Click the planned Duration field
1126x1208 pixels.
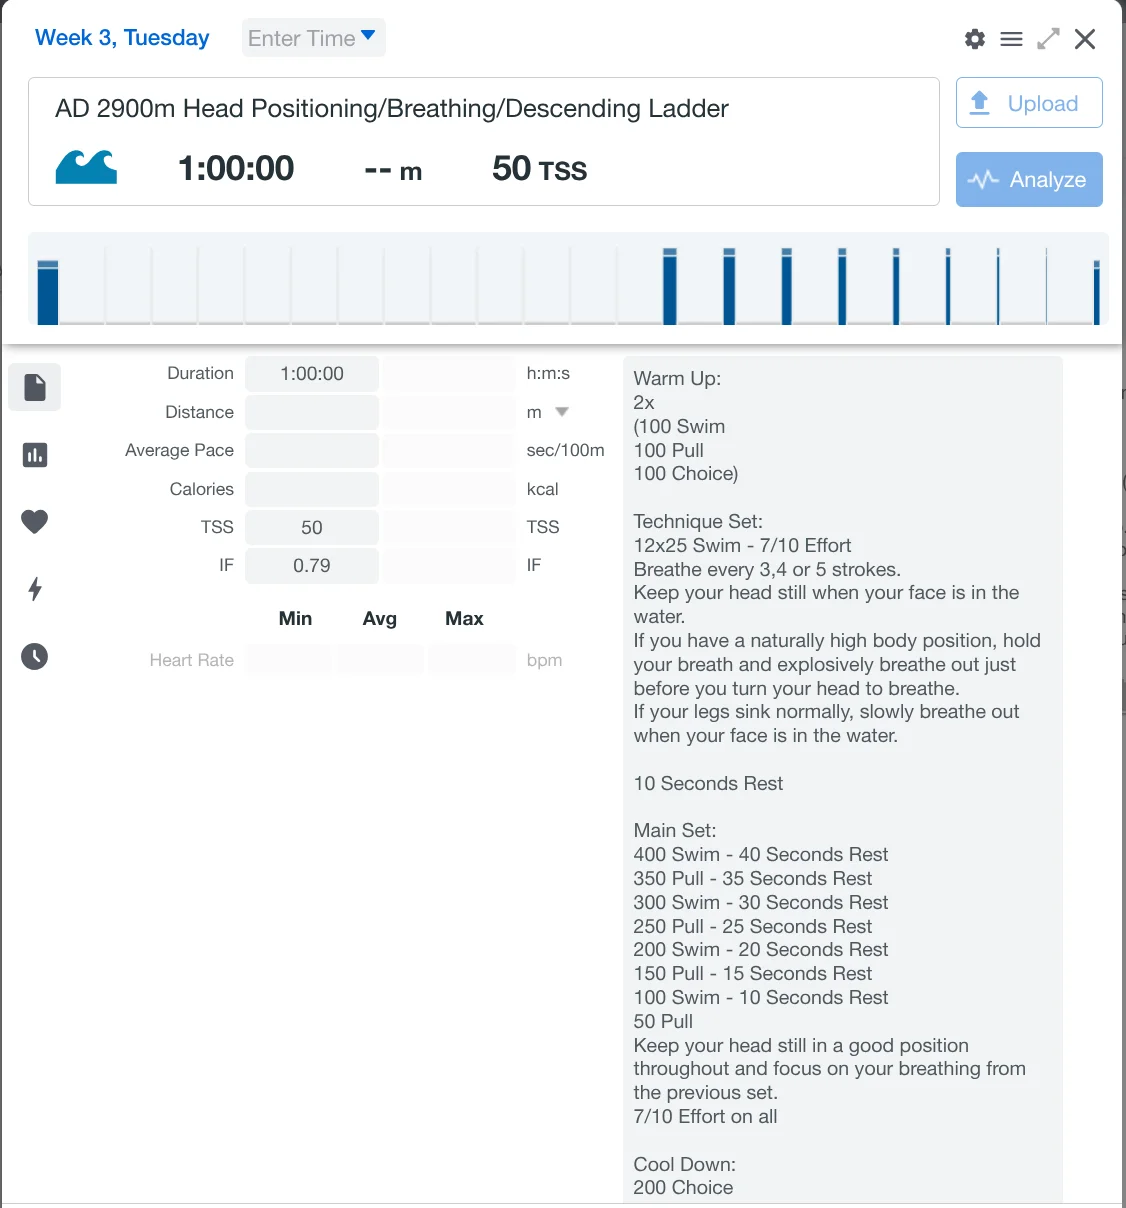point(312,374)
